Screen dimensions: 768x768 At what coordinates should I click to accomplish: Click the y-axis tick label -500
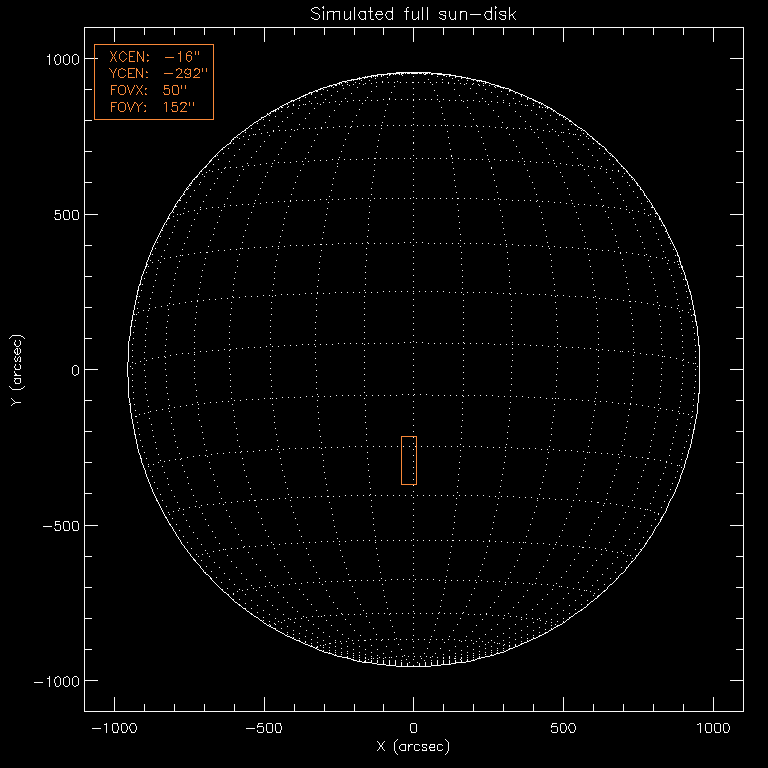(x=60, y=526)
